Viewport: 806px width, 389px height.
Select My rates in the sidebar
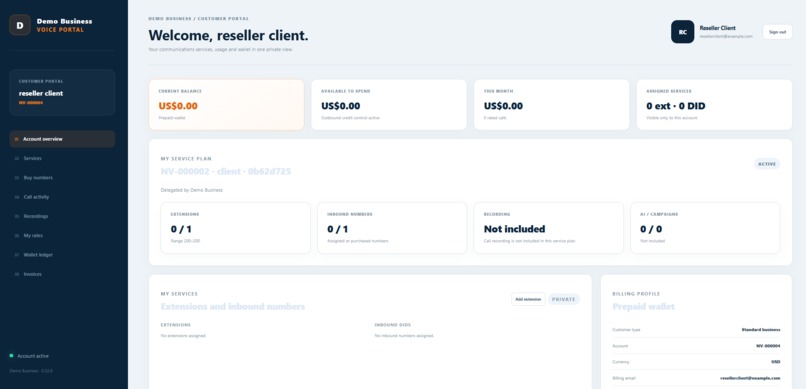point(62,235)
